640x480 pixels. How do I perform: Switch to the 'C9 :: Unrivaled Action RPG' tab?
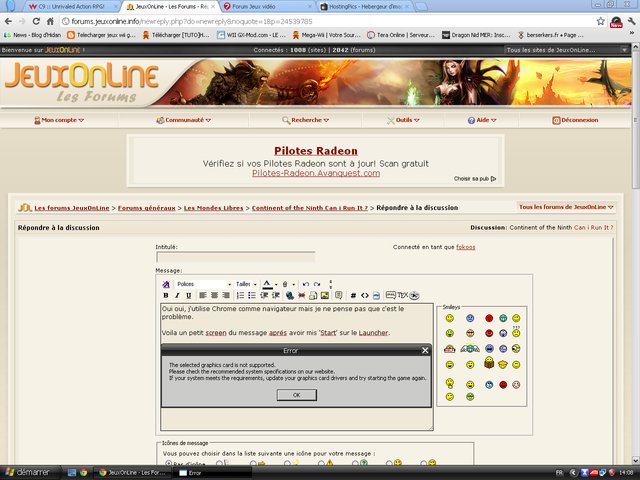tap(71, 7)
